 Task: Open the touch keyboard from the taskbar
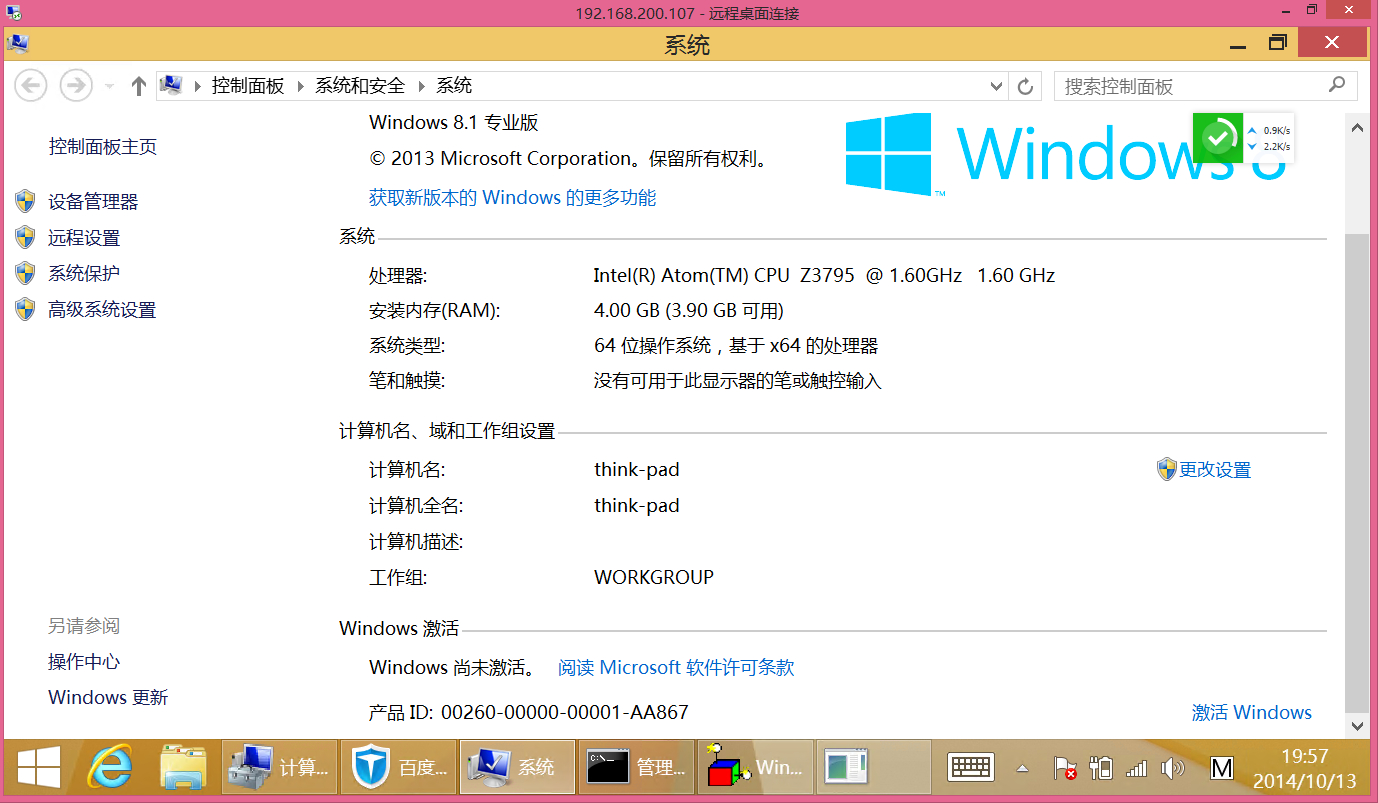pyautogui.click(x=971, y=768)
